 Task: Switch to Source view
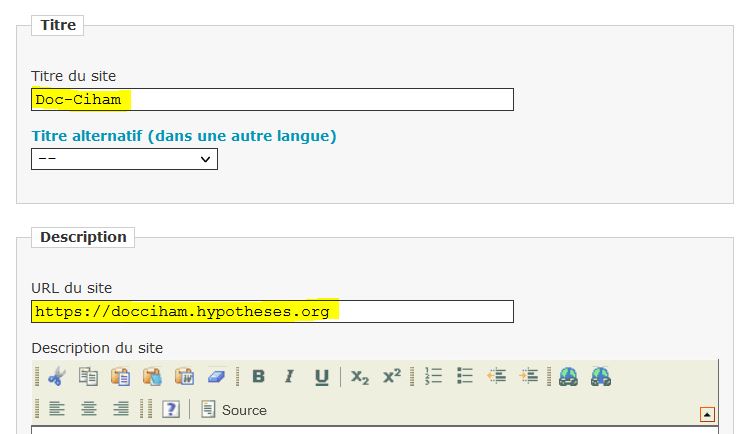[x=233, y=409]
